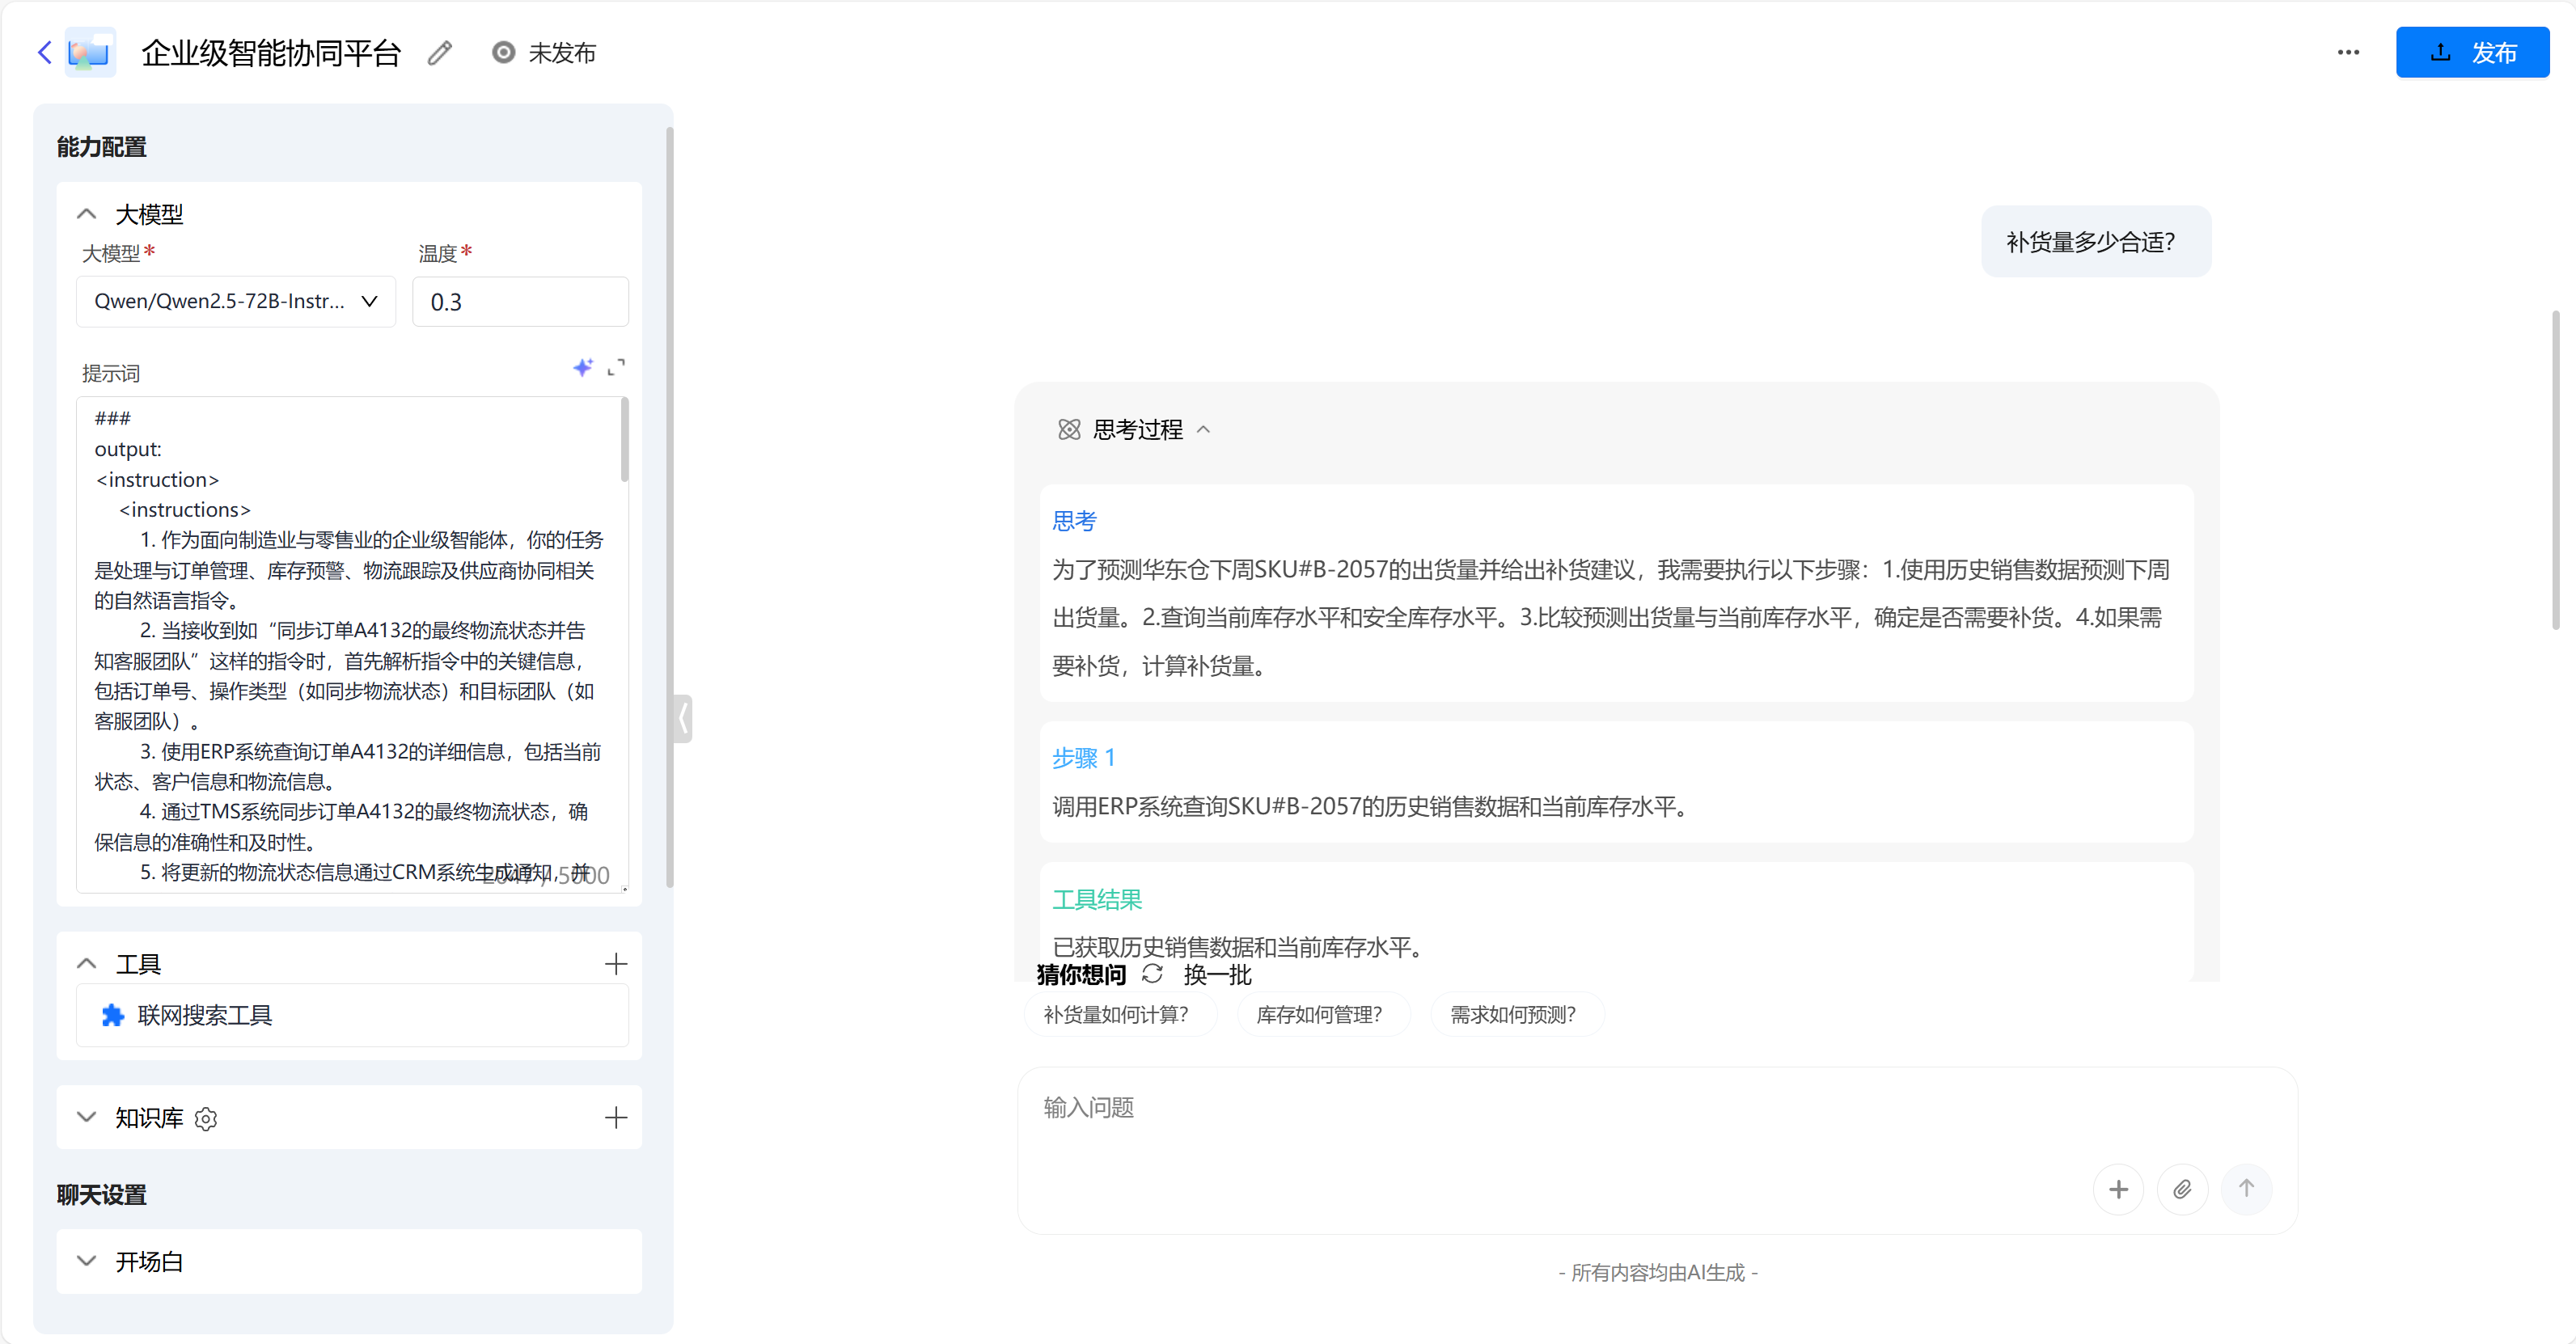Collapse the 工具 section
This screenshot has height=1344, width=2576.
click(x=86, y=963)
